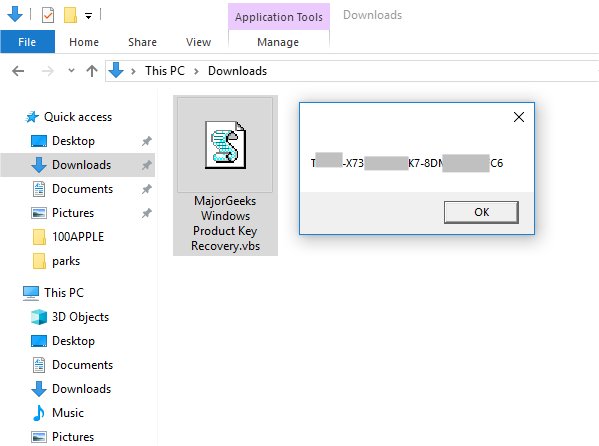Viewport: 599px width, 446px height.
Task: Open the Customize Quick Access Toolbar dropdown
Action: coord(88,16)
